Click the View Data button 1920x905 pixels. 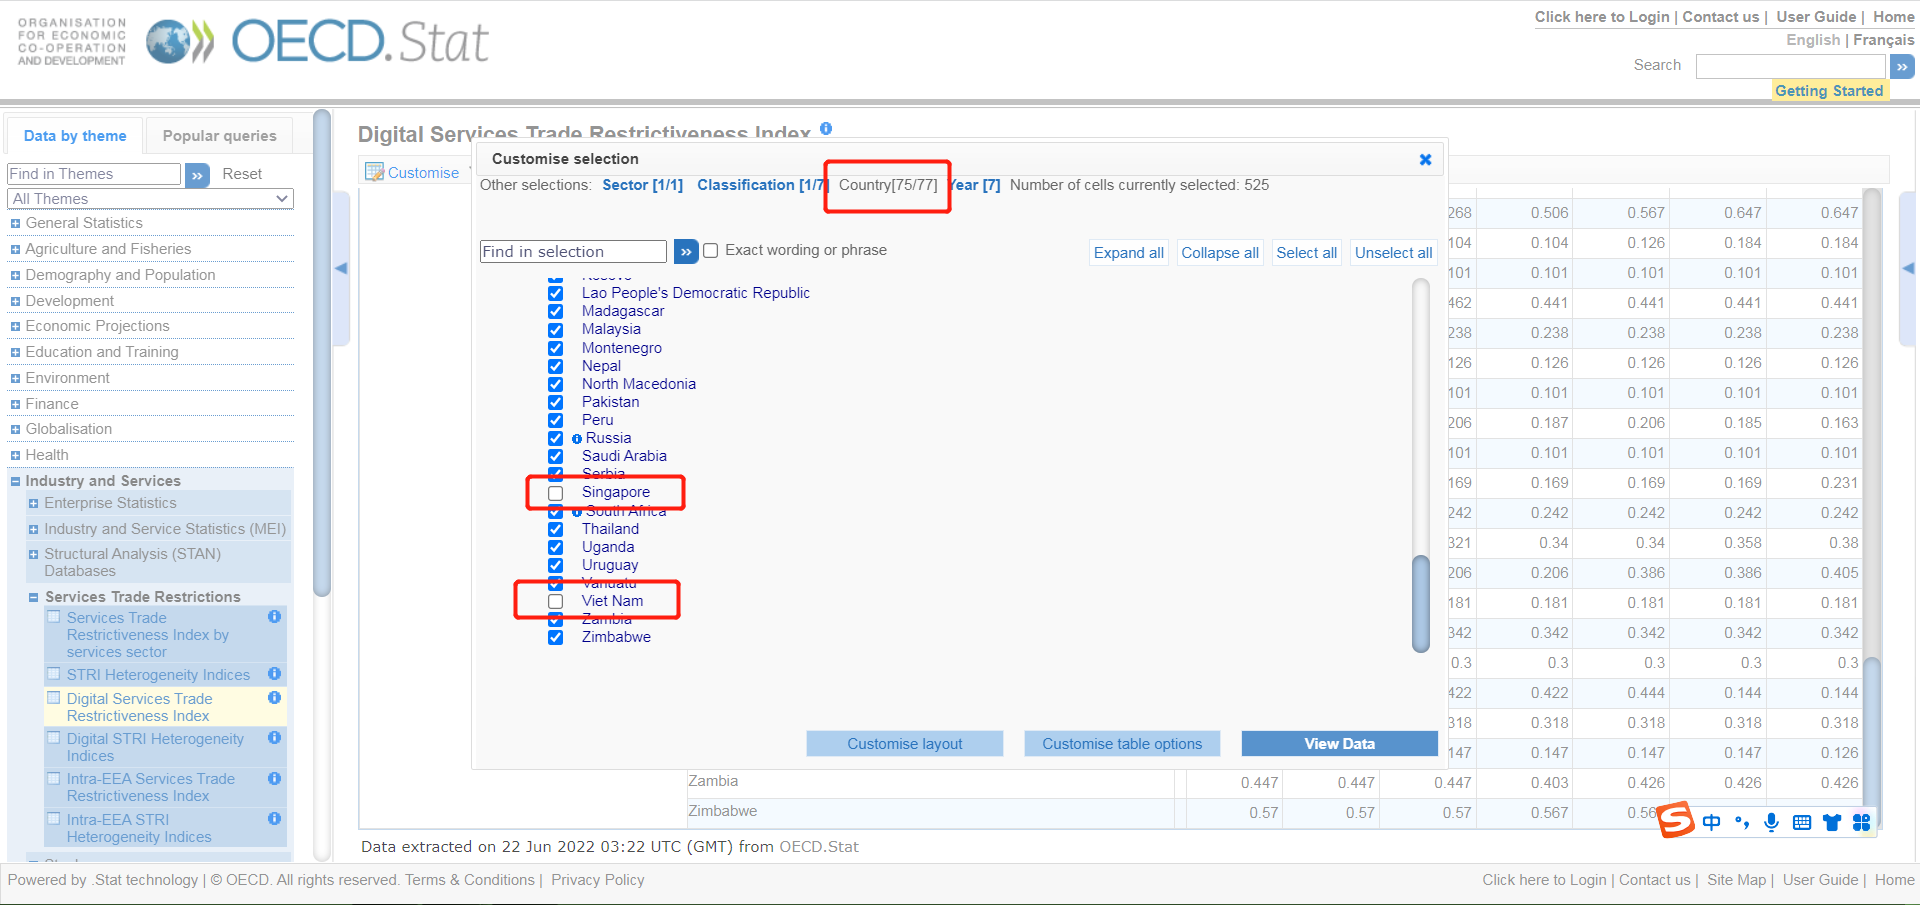[1339, 744]
